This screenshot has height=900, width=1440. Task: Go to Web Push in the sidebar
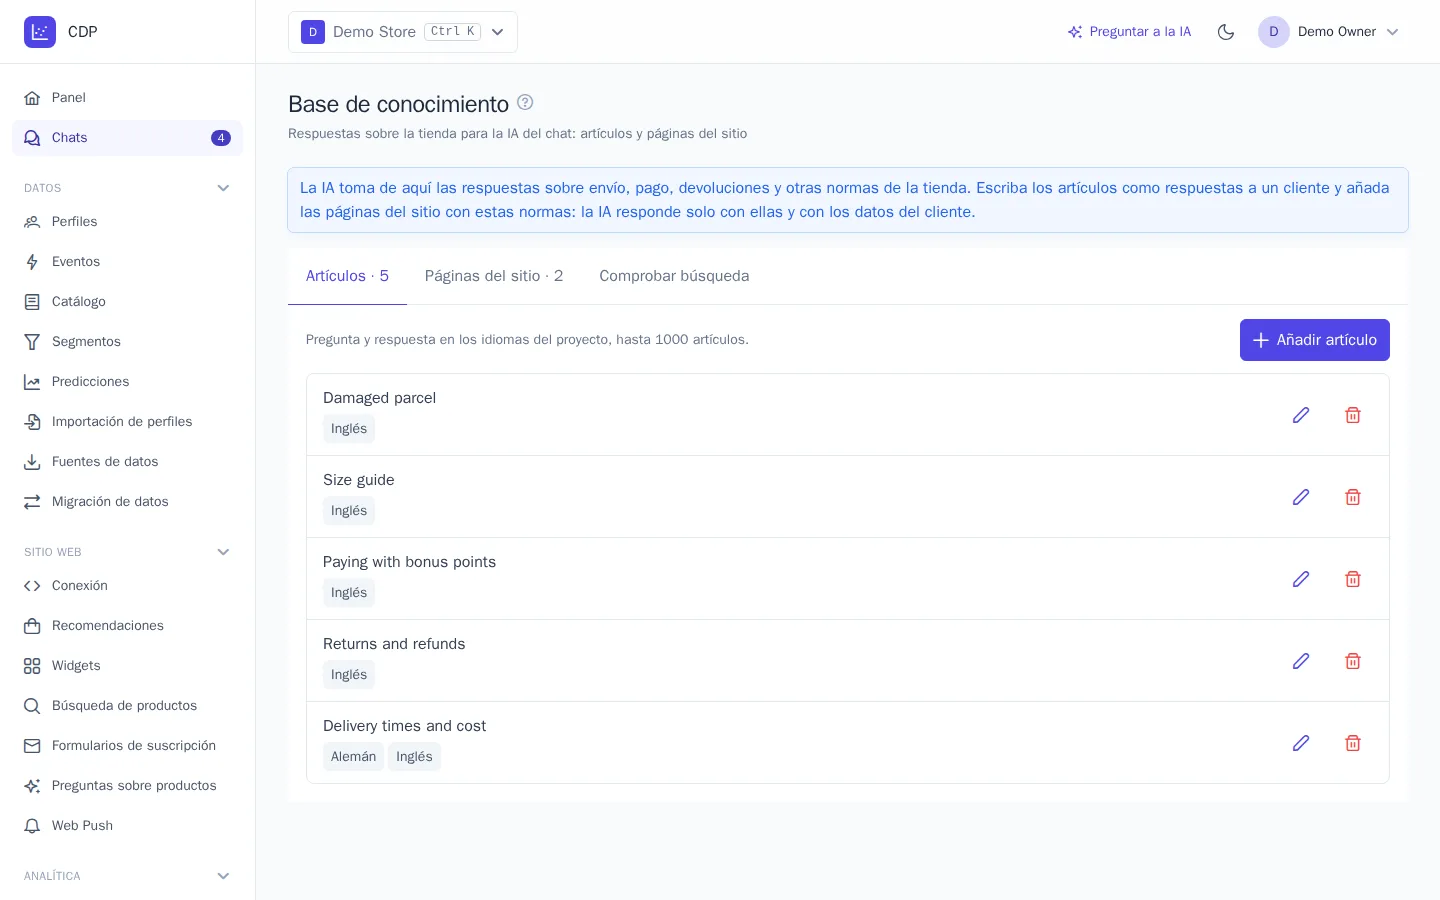coord(127,826)
